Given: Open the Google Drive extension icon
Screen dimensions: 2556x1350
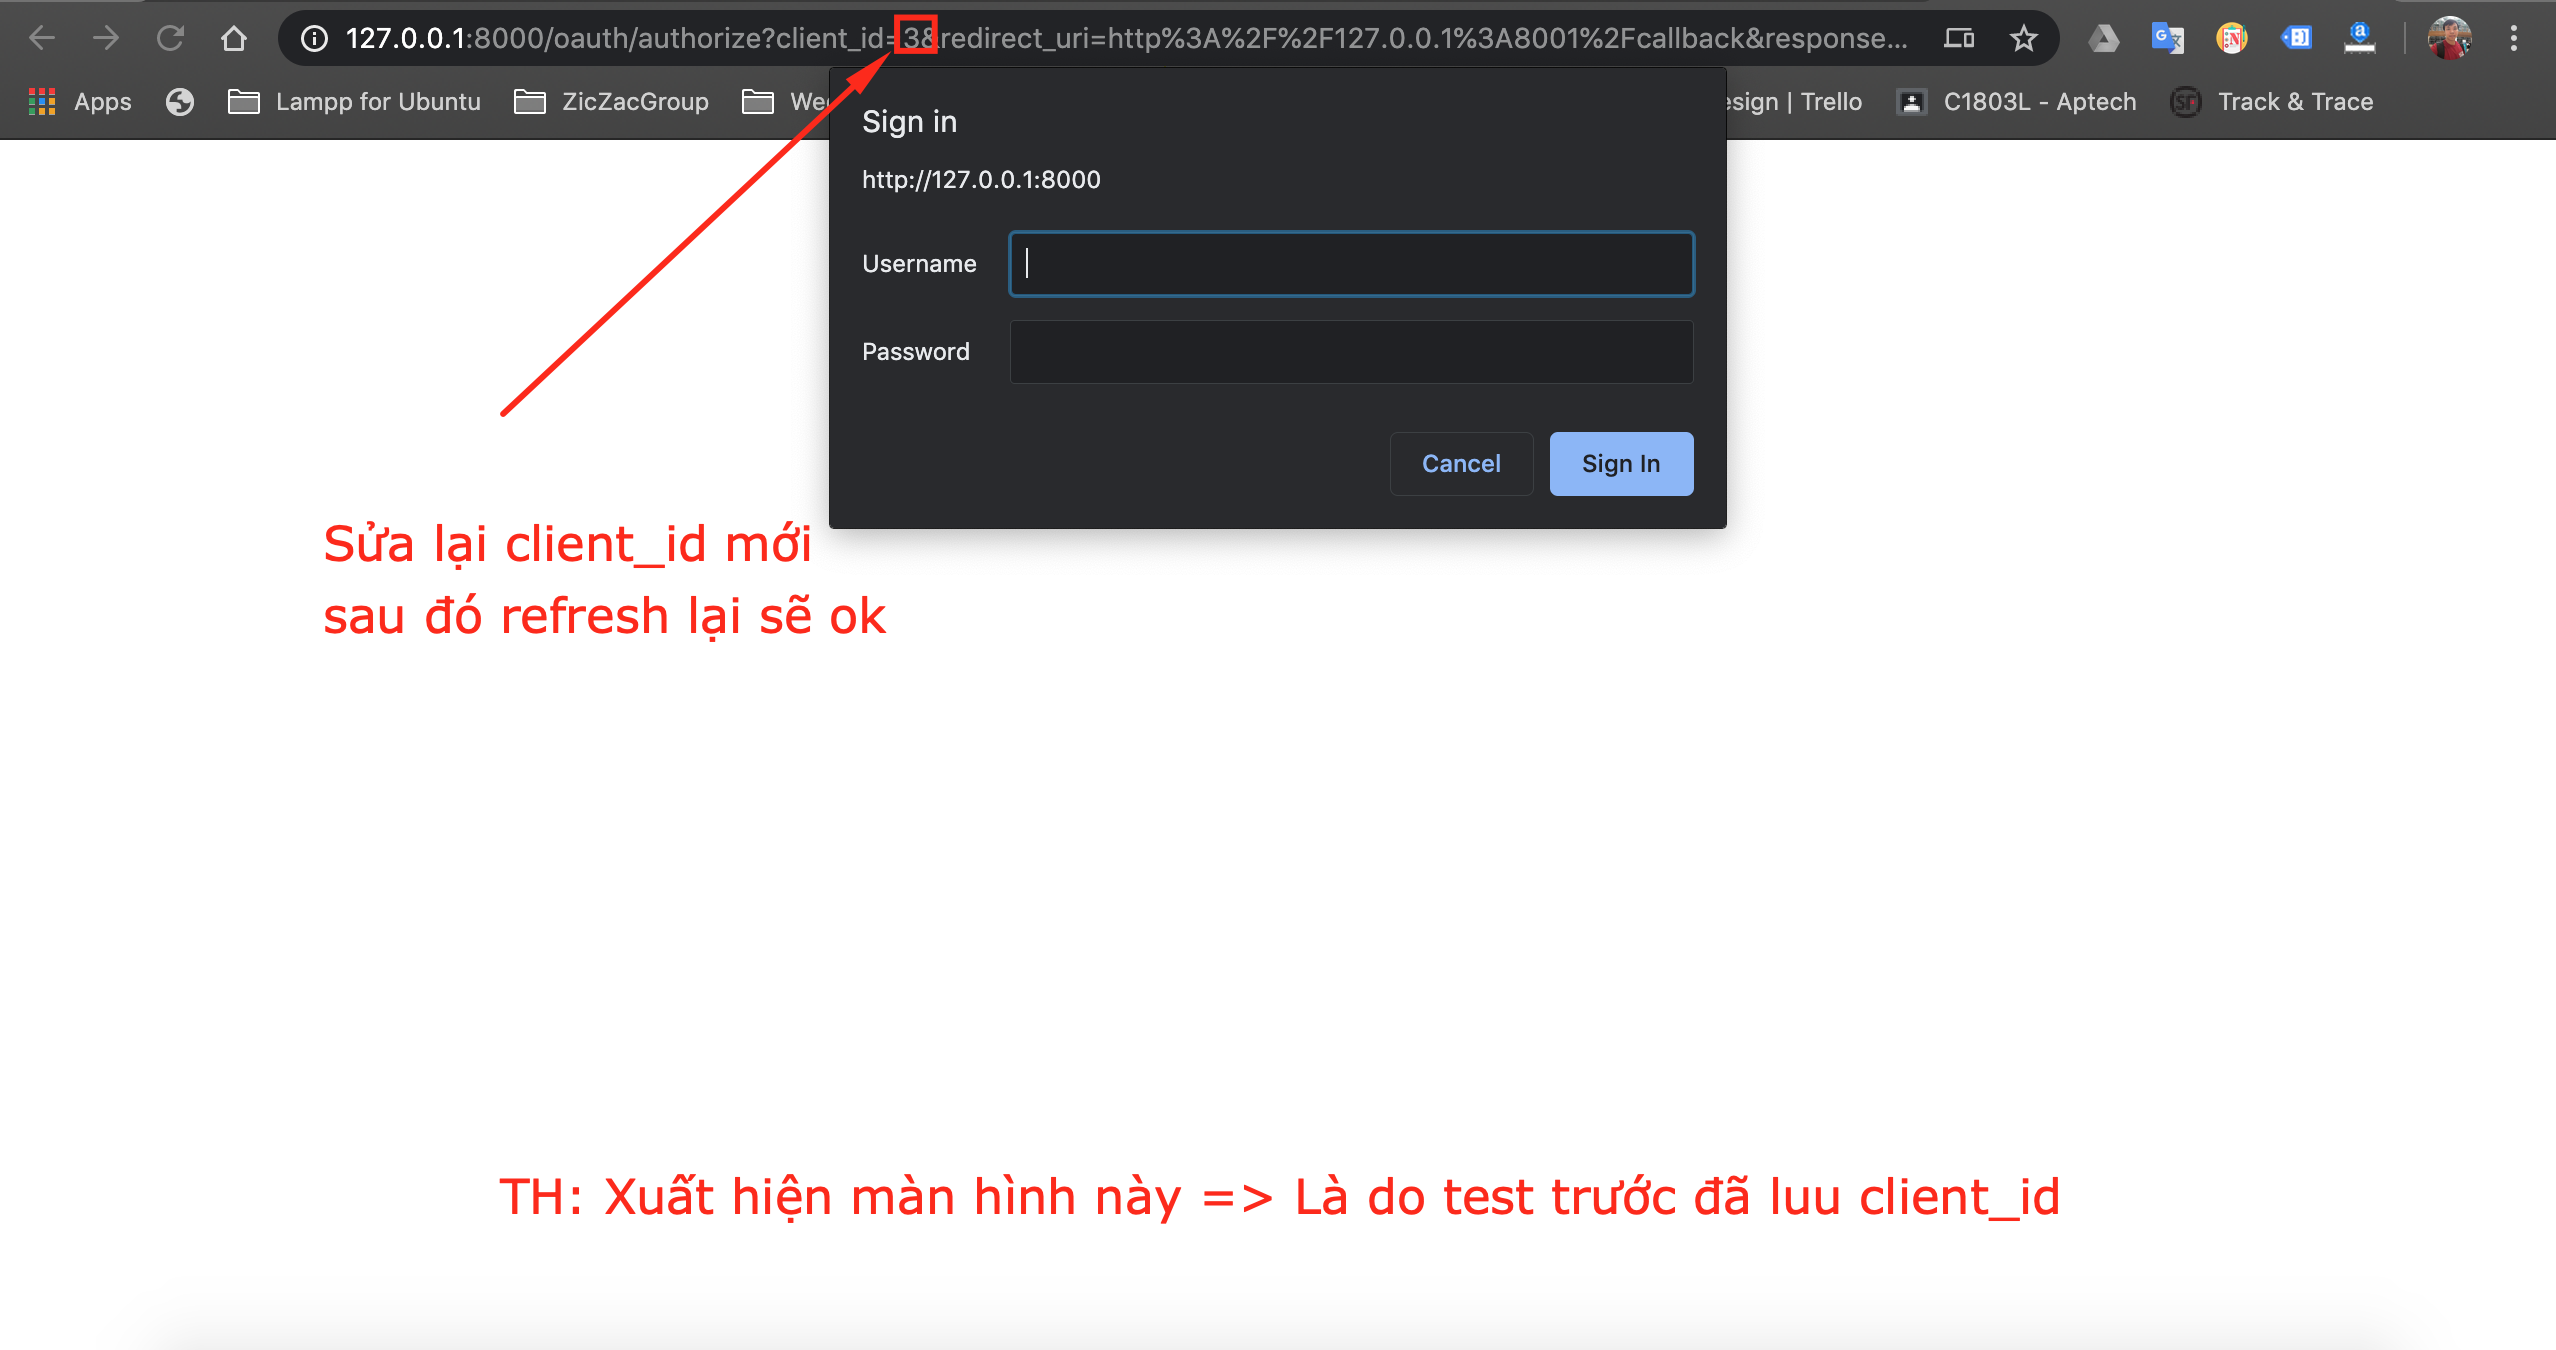Looking at the screenshot, I should click(x=2103, y=38).
